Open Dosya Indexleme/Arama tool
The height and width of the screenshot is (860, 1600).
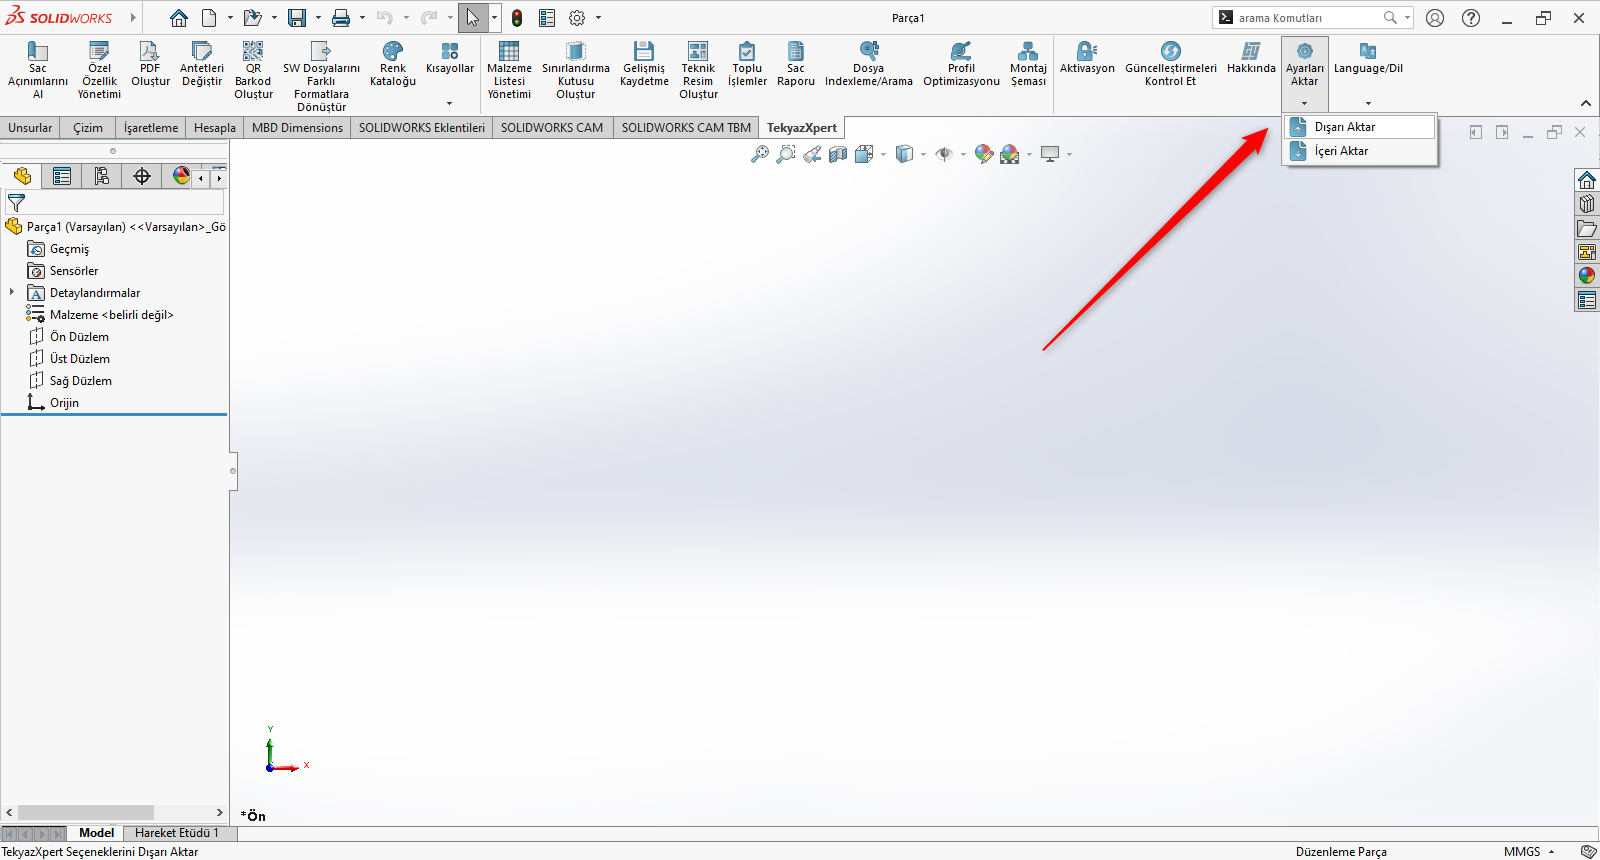click(x=869, y=64)
